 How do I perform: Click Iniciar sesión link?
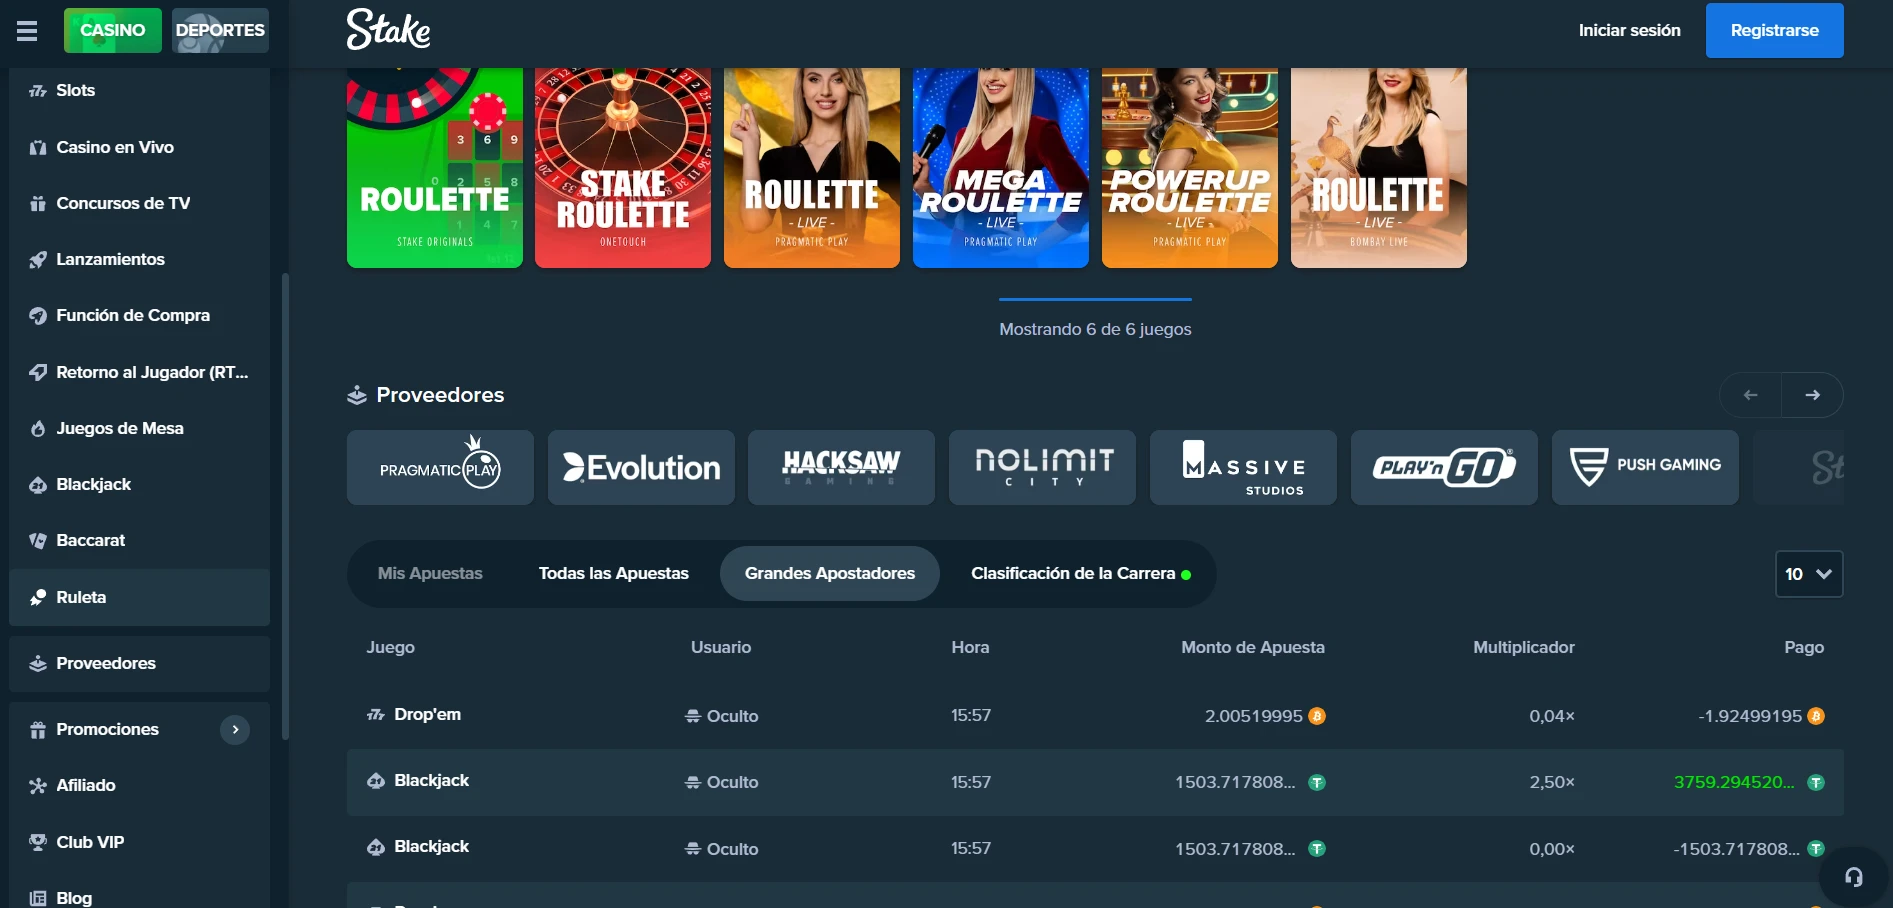click(1630, 30)
